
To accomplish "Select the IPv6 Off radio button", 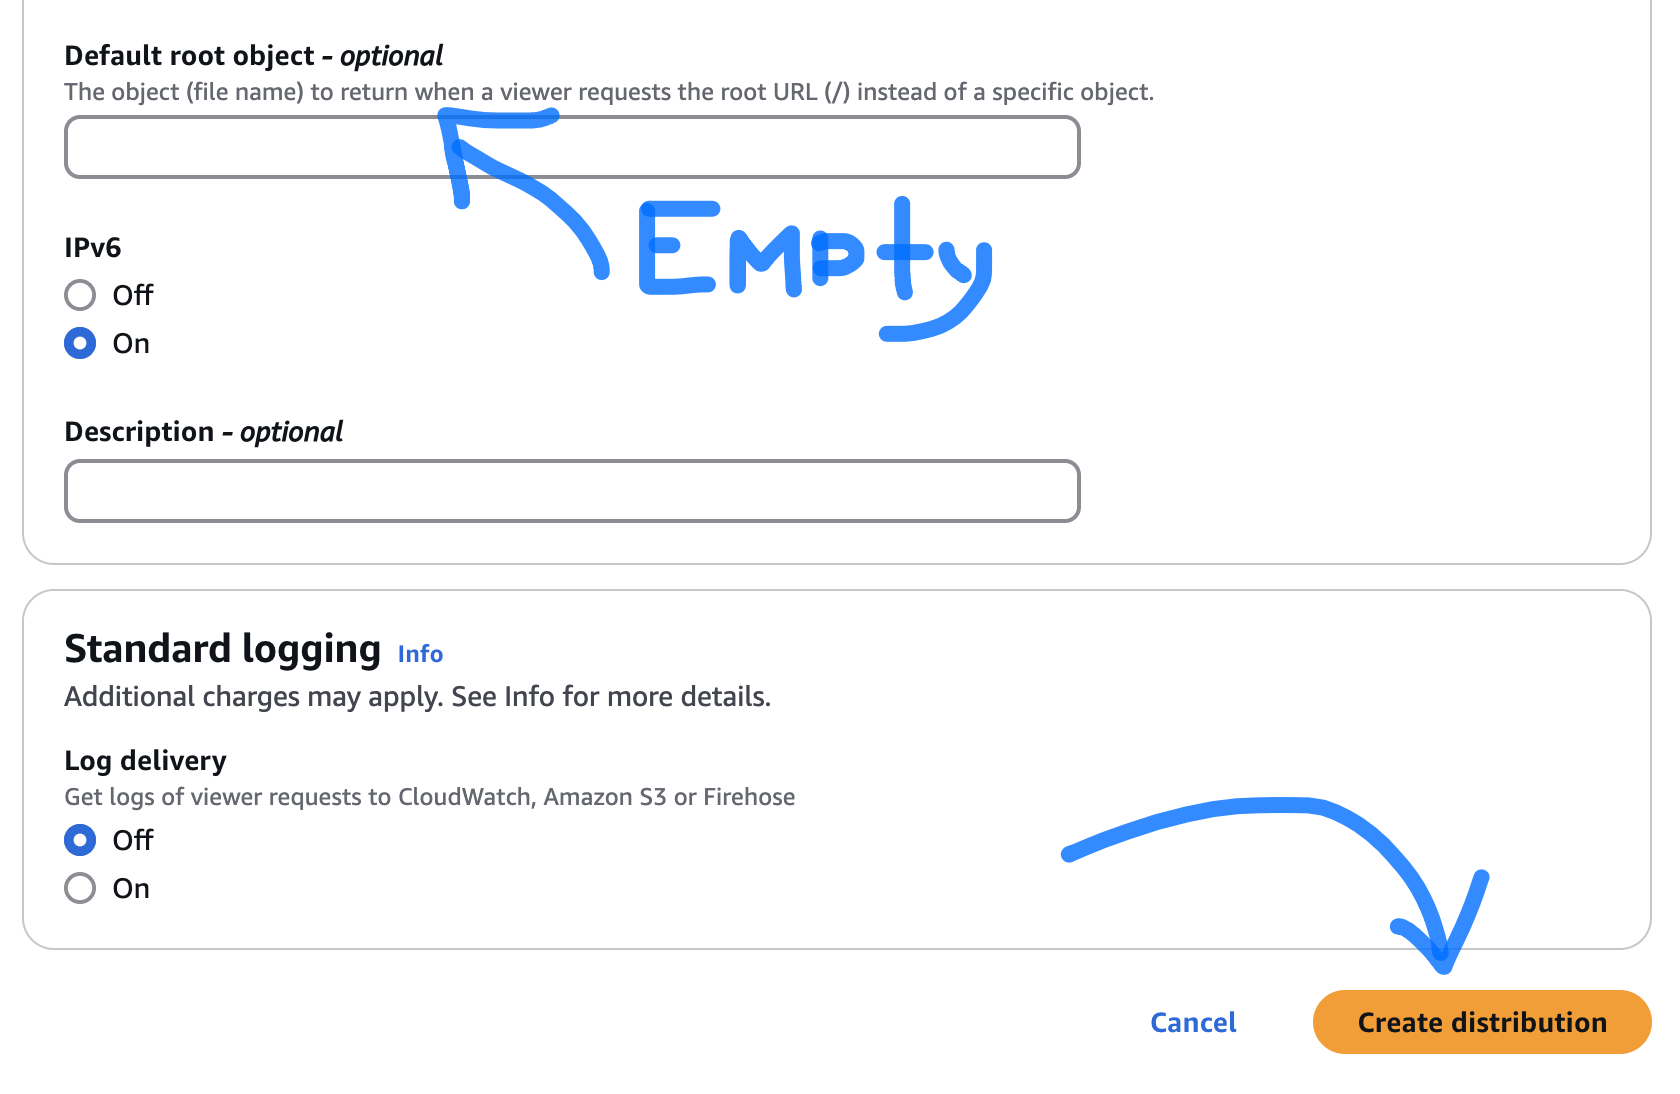I will coord(80,295).
